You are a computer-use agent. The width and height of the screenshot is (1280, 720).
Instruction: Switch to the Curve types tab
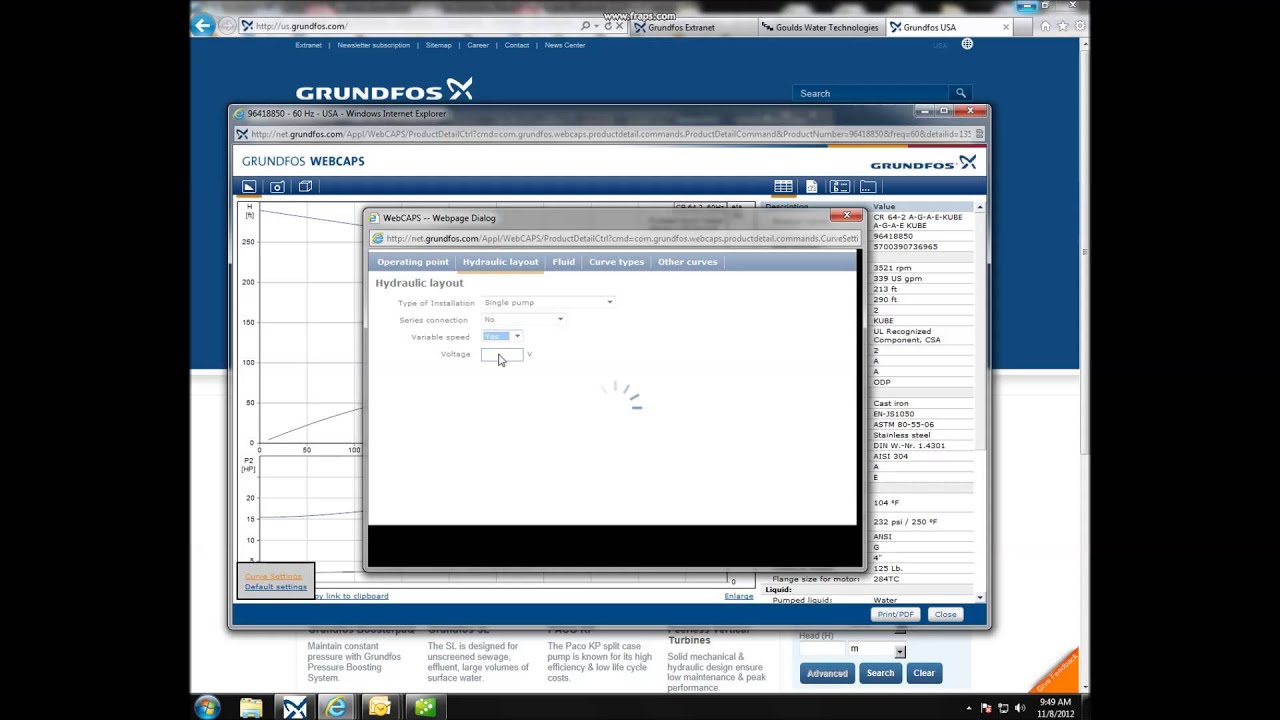click(616, 262)
